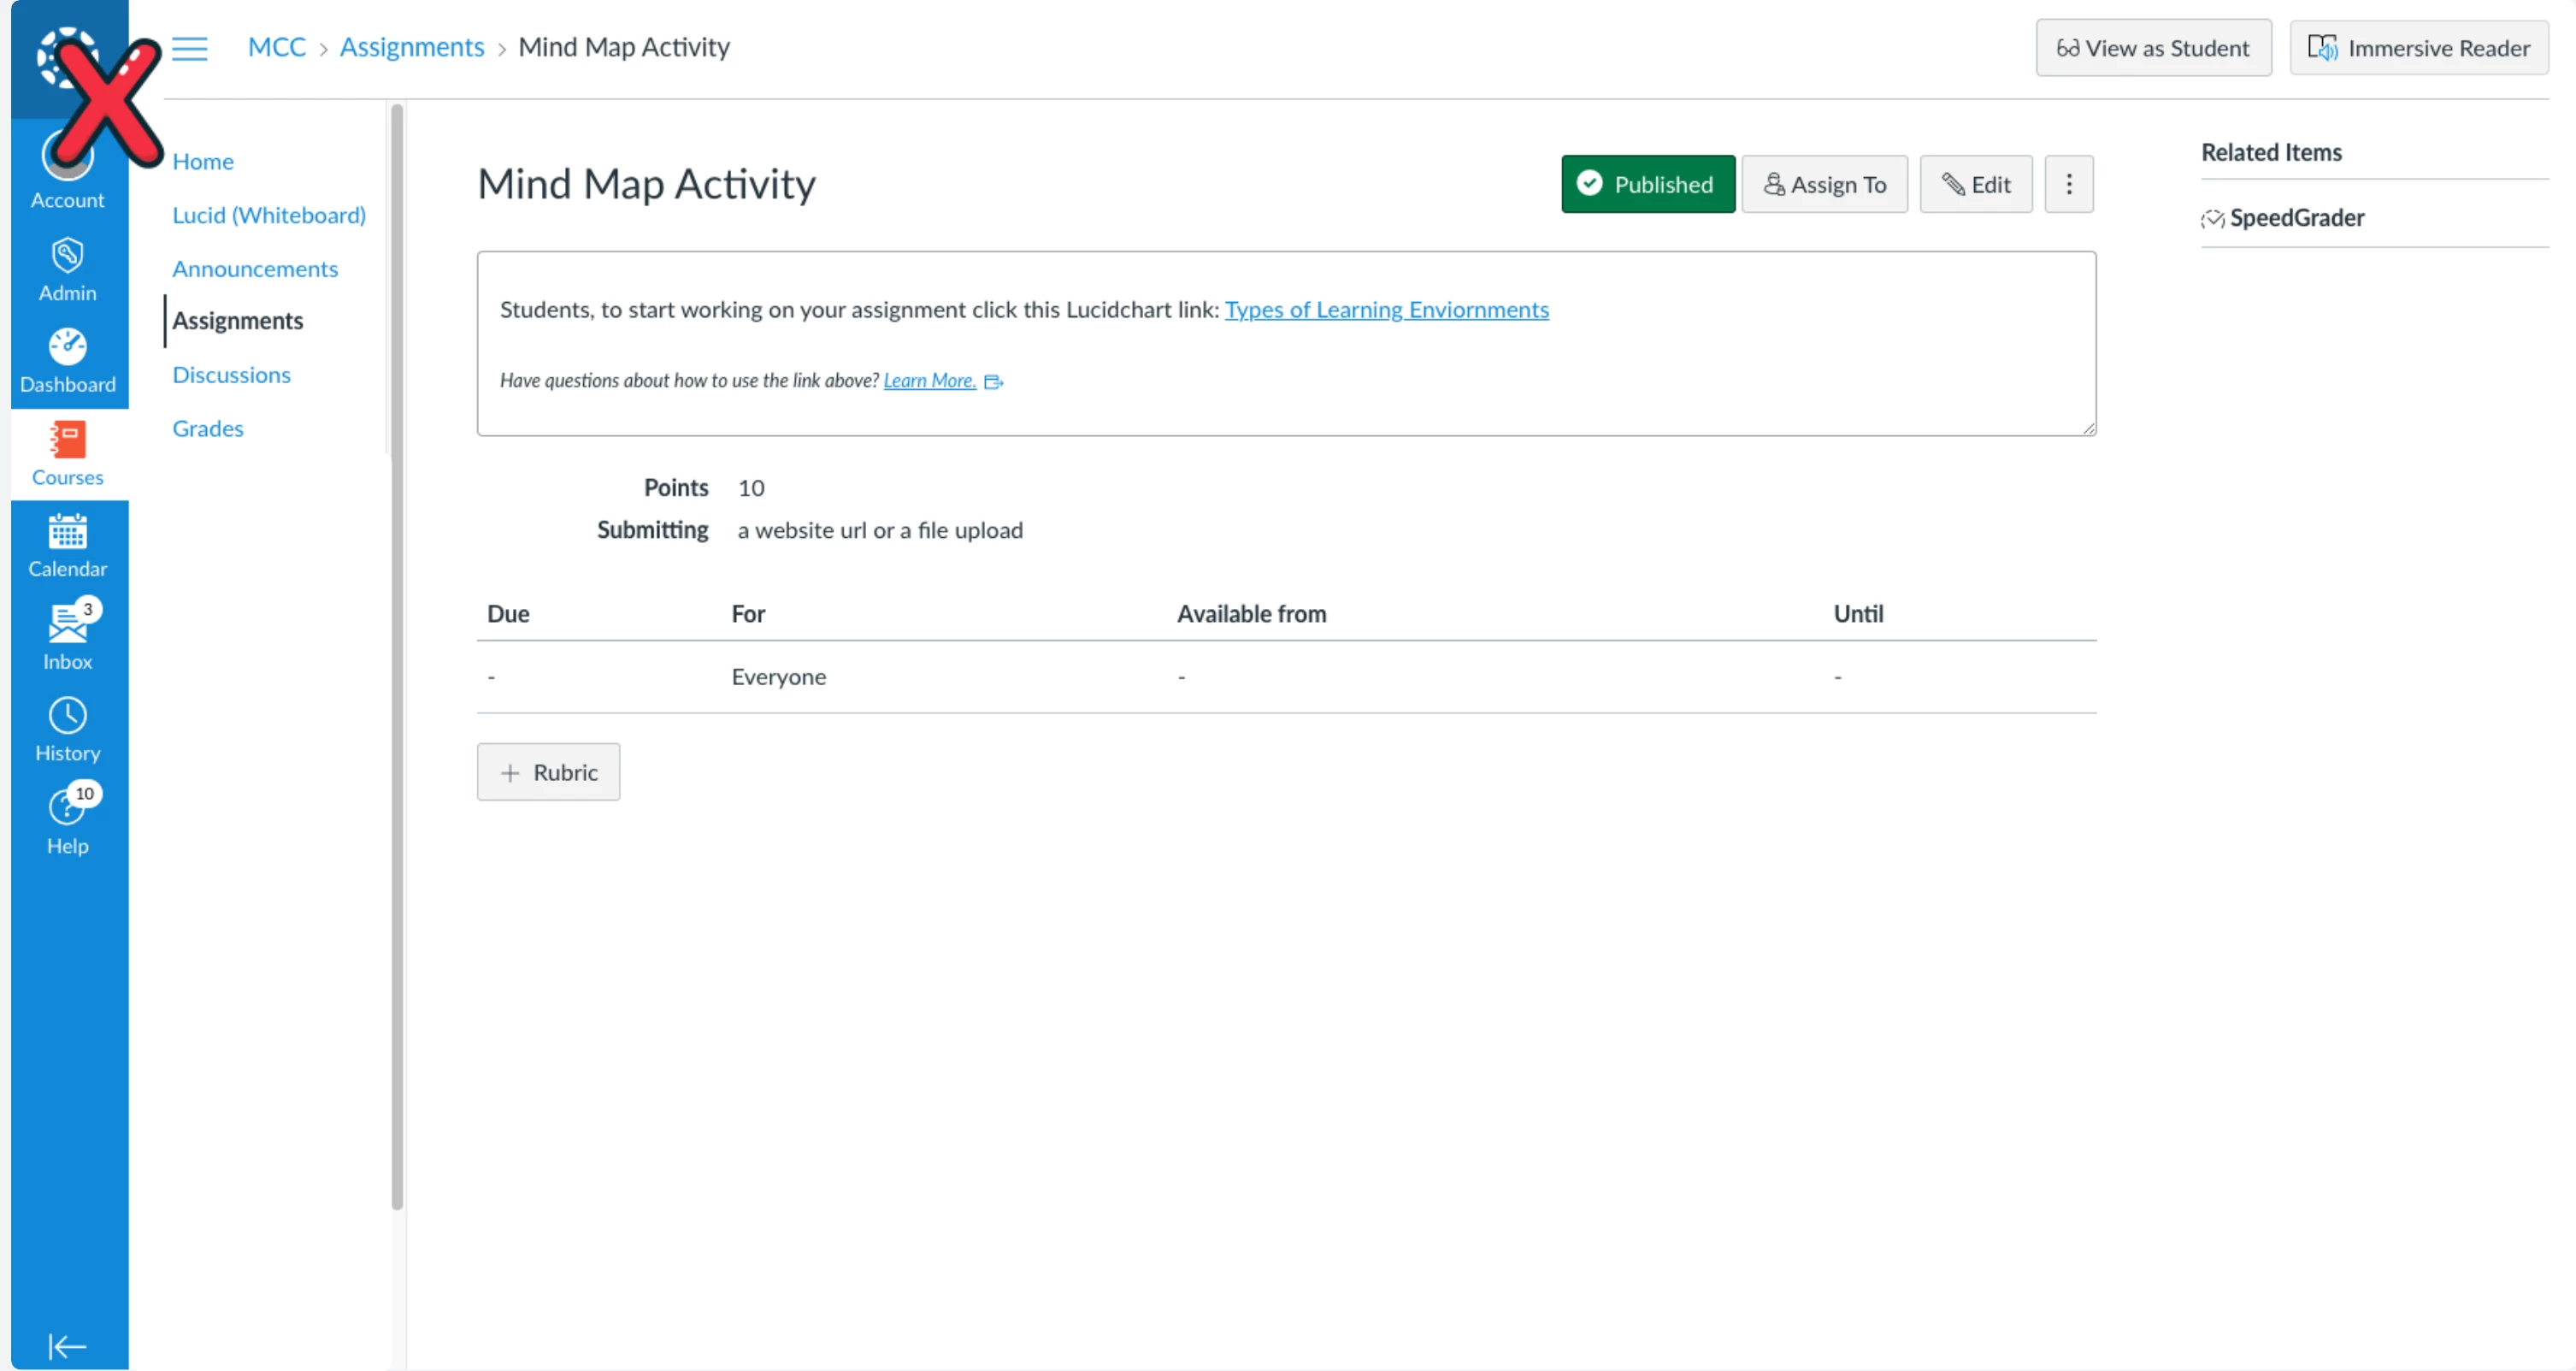The image size is (2576, 1371).
Task: Open SpeedGrader from Related Items
Action: pyautogui.click(x=2296, y=218)
